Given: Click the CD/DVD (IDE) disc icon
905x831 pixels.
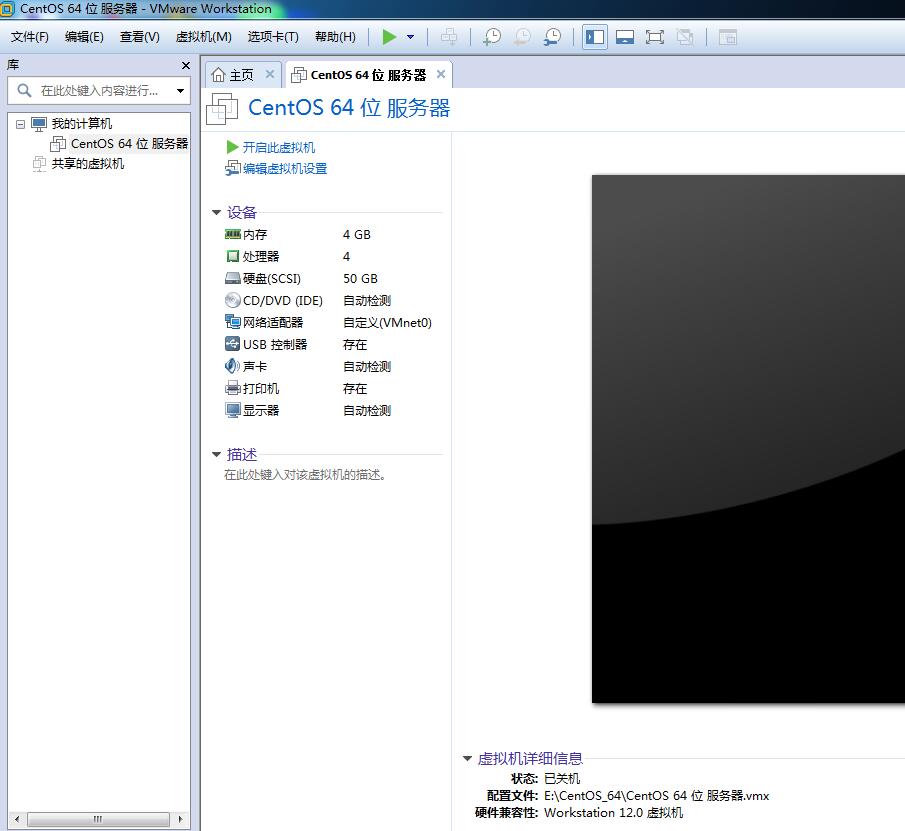Looking at the screenshot, I should pos(233,300).
